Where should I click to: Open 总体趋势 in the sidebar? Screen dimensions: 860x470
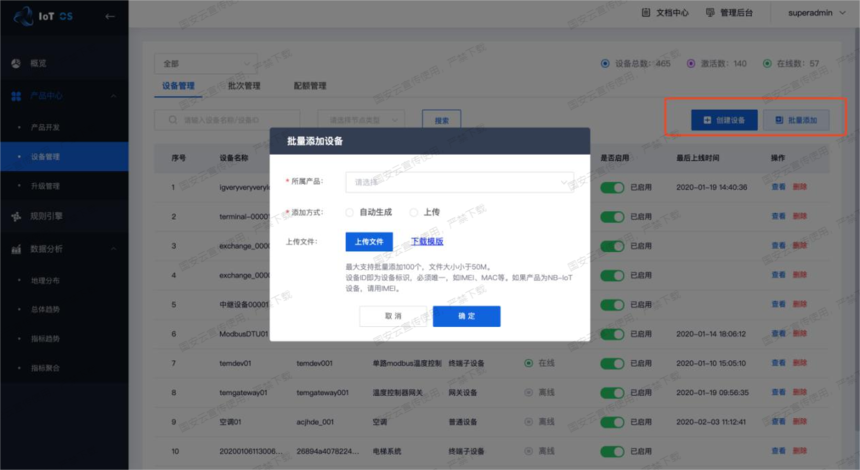45,309
